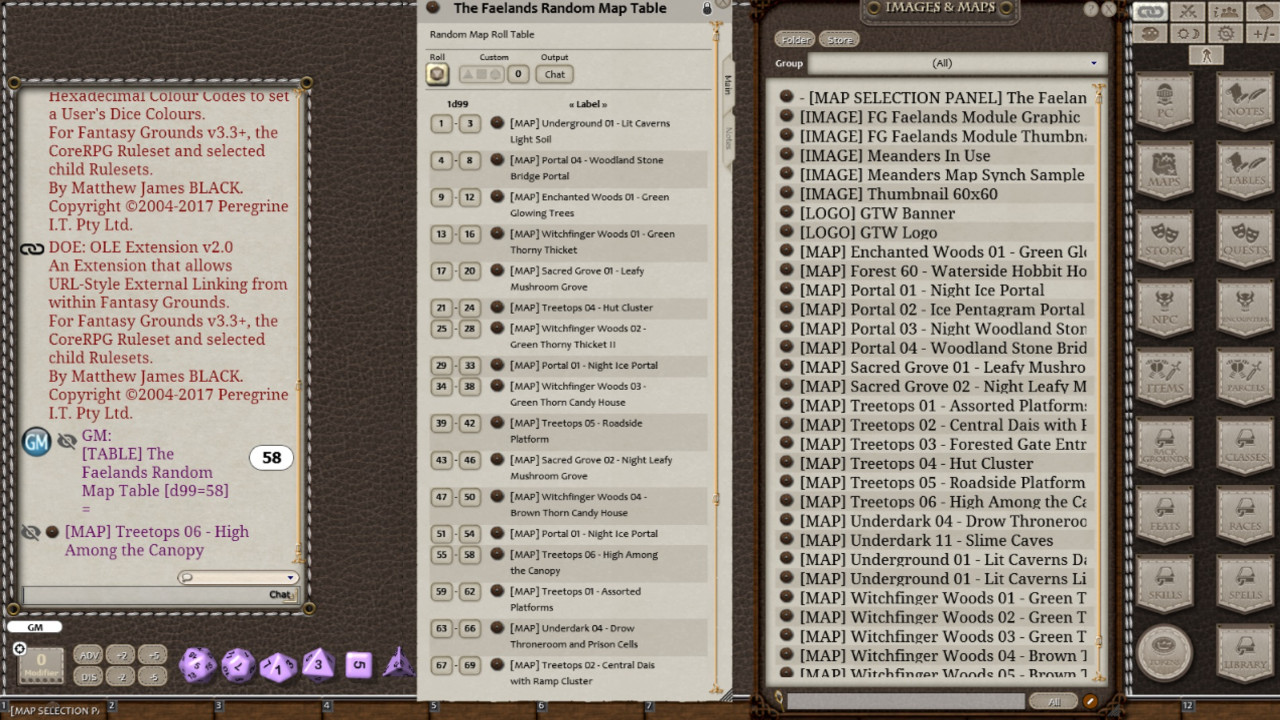Select the external link chain icon
1280x720 pixels.
coord(1150,10)
